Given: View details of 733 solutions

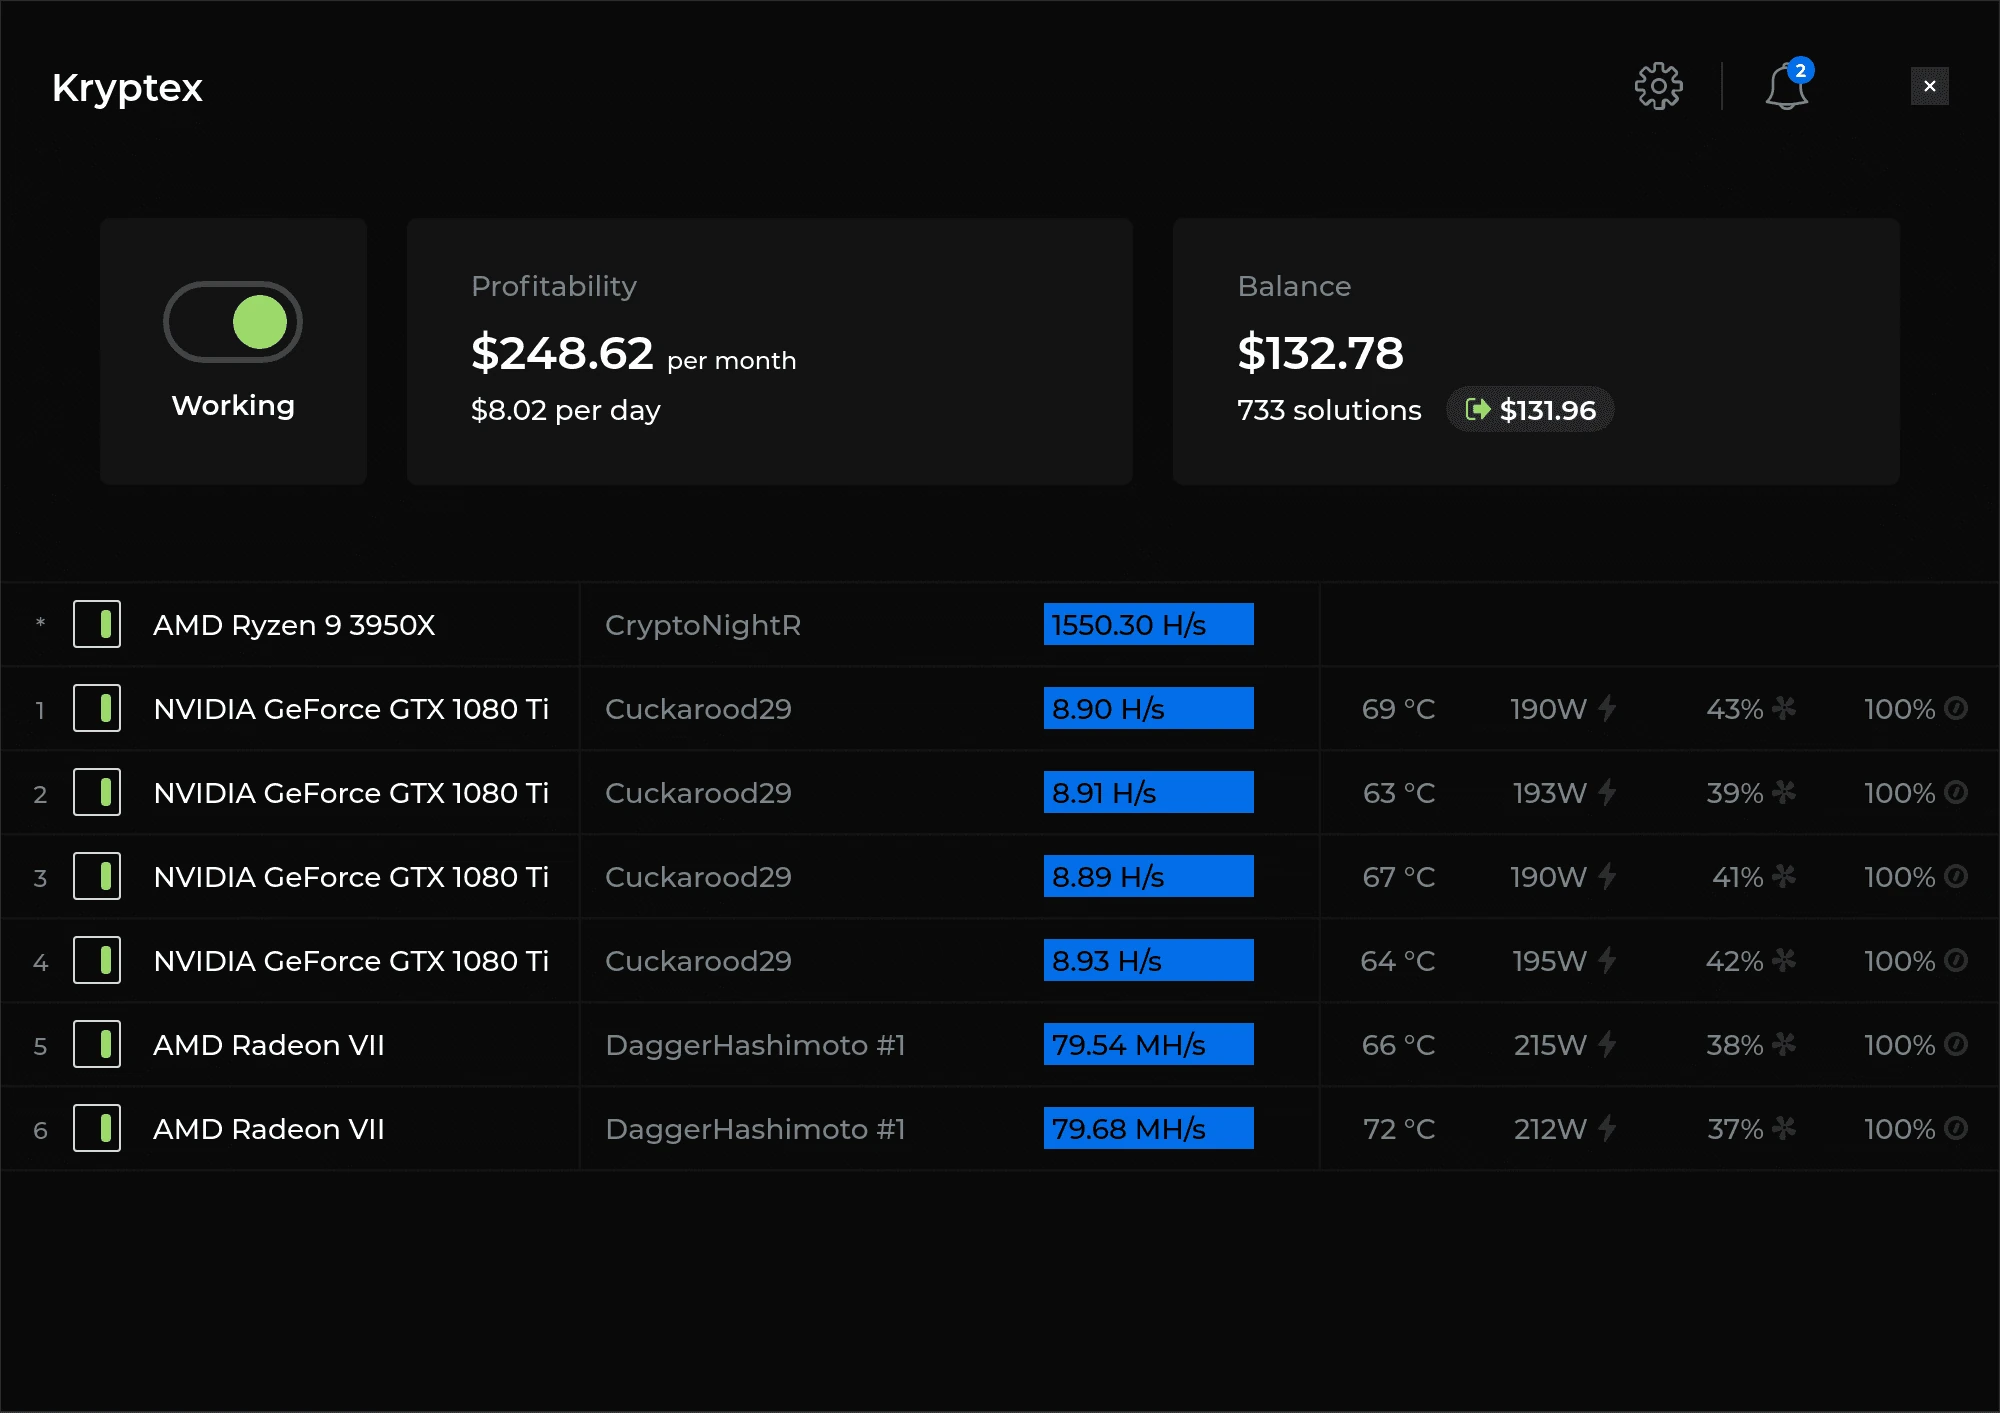Looking at the screenshot, I should (x=1329, y=409).
